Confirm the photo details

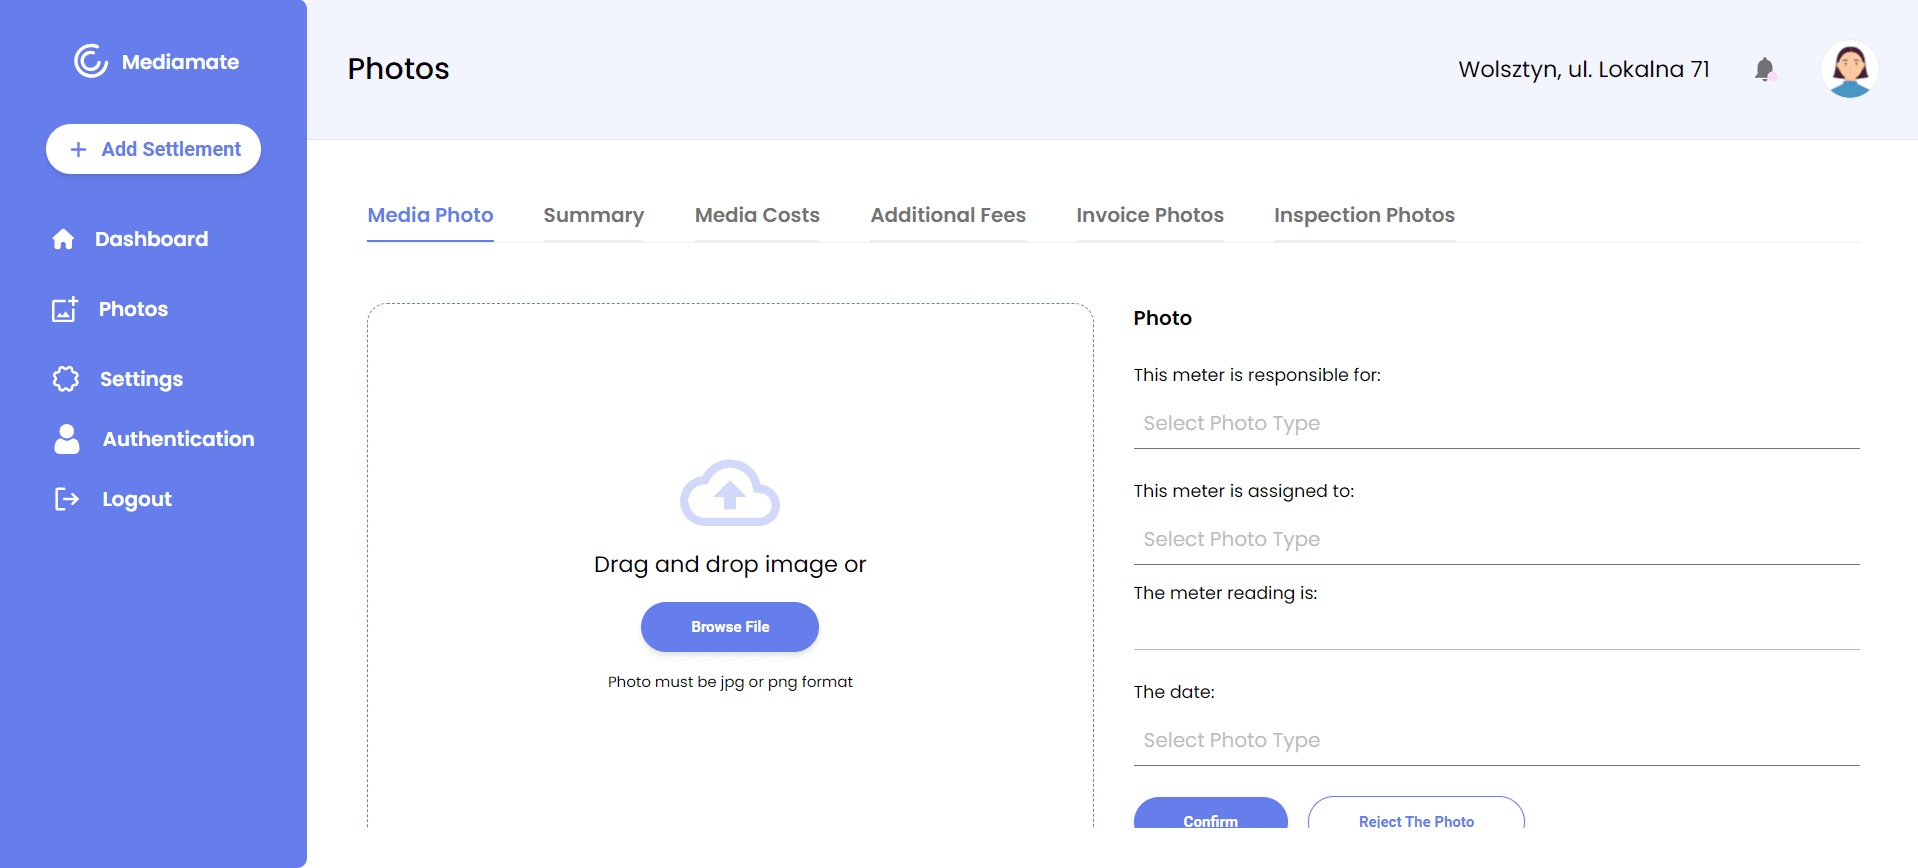click(x=1211, y=814)
